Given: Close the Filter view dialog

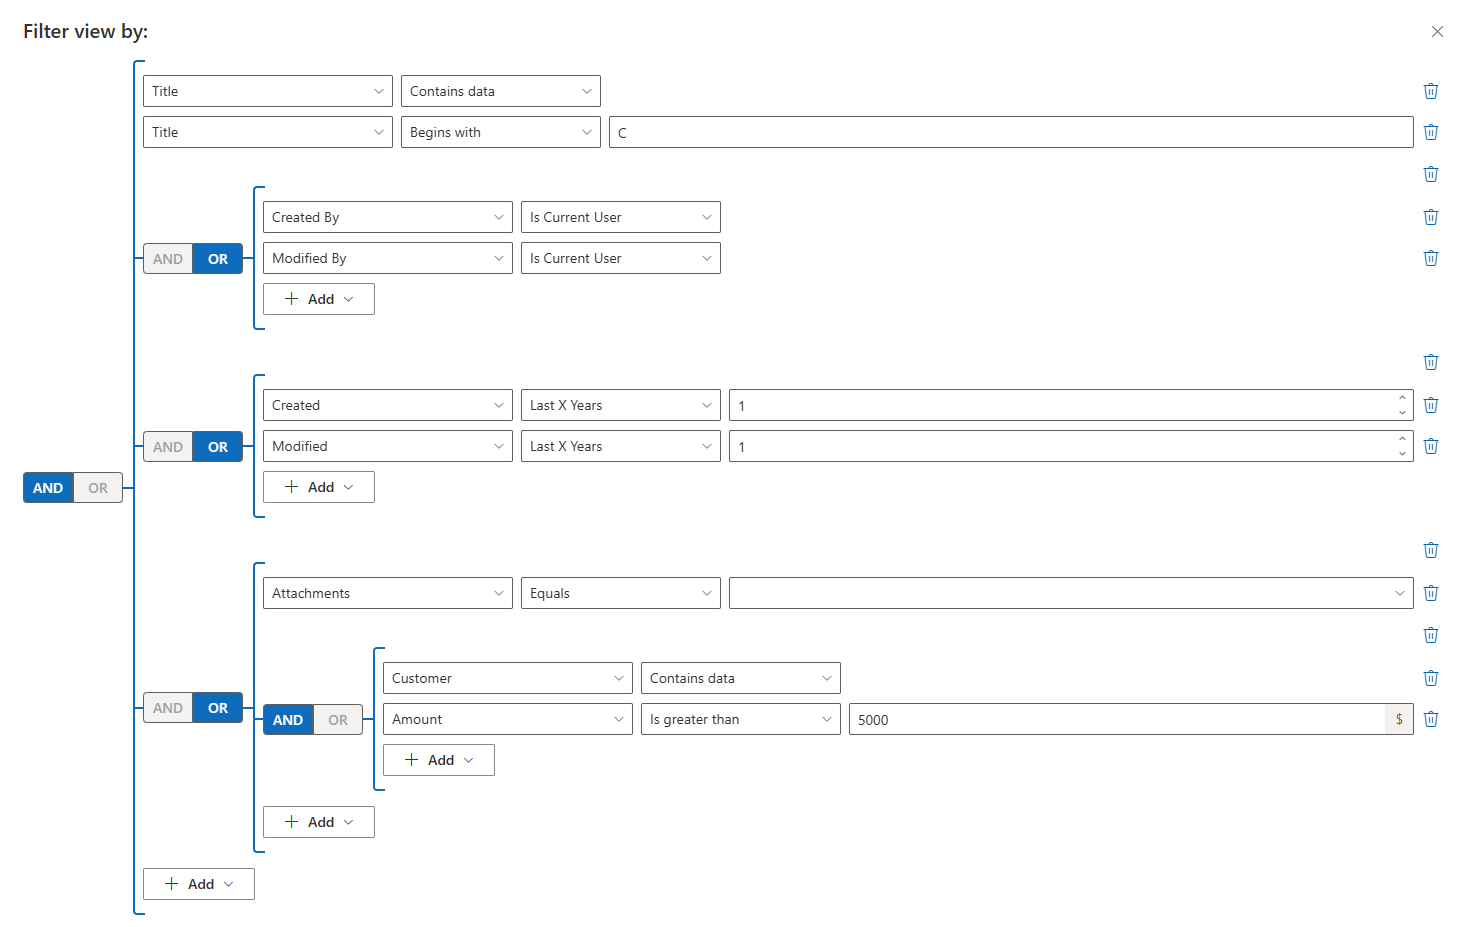Looking at the screenshot, I should [x=1437, y=32].
